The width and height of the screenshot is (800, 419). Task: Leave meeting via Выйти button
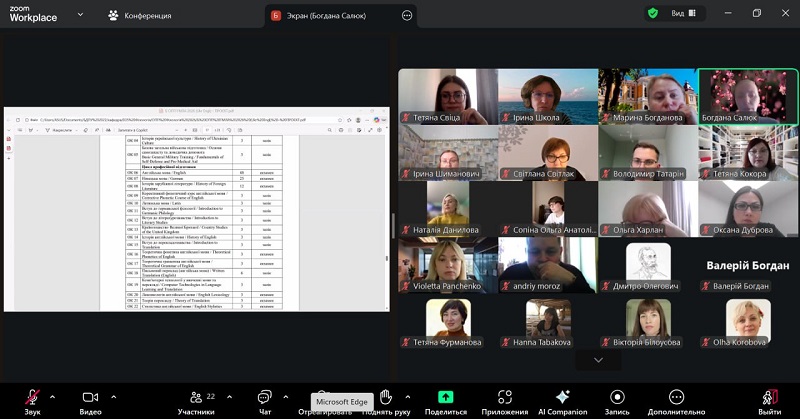pos(769,401)
